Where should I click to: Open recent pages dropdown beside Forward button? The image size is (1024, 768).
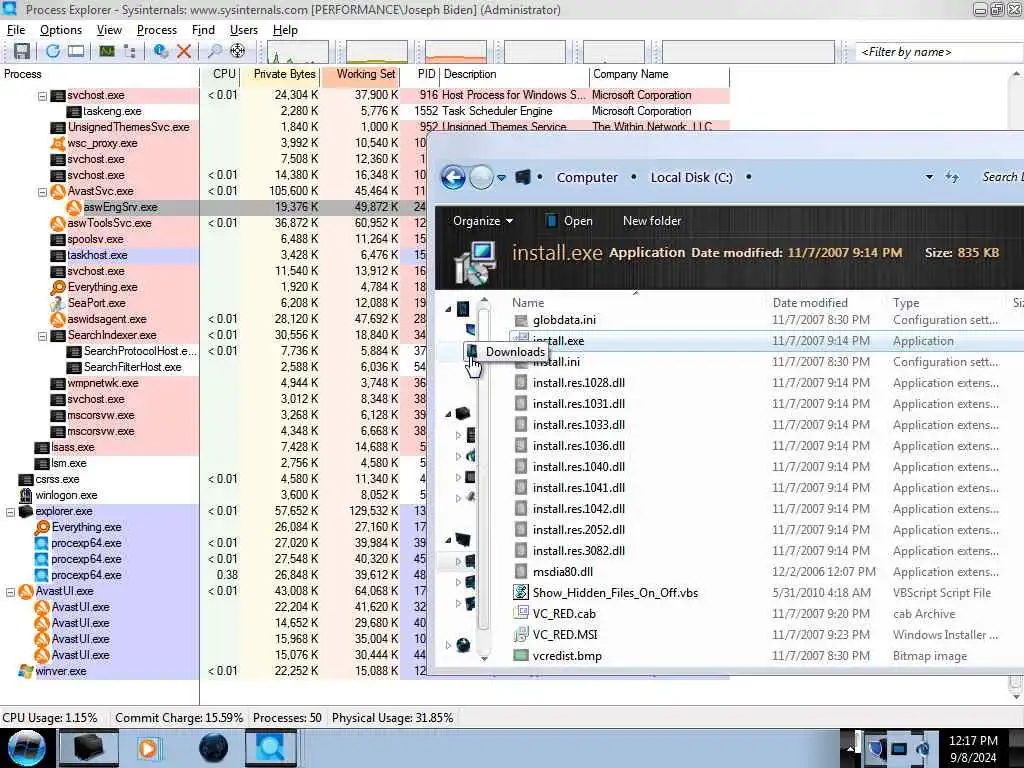click(x=502, y=178)
